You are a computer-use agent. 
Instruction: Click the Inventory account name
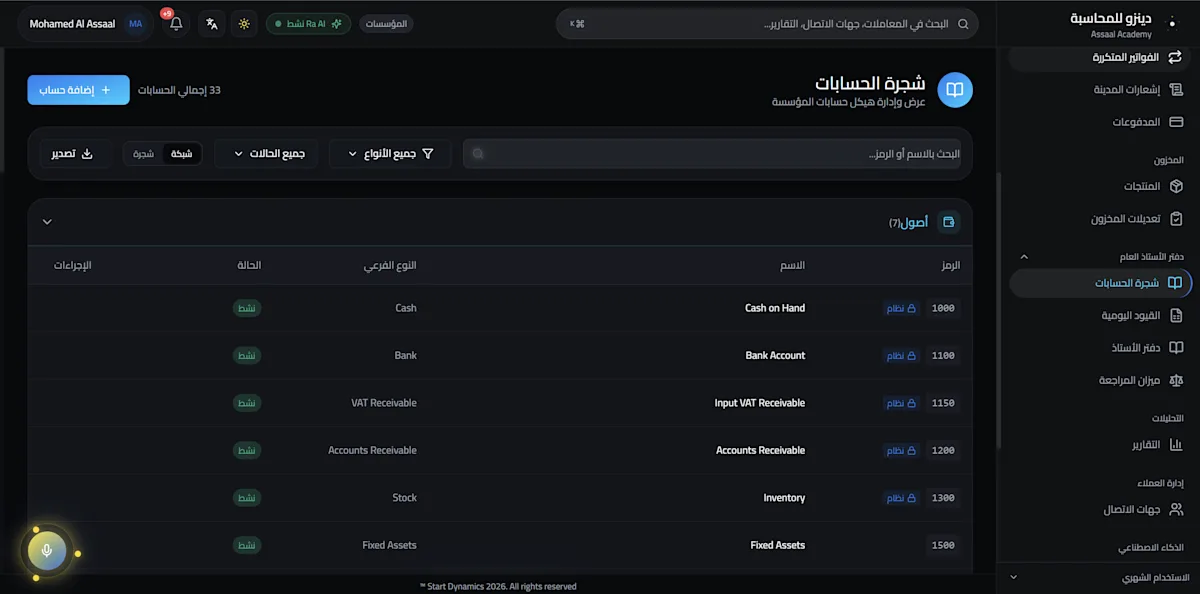pos(784,498)
